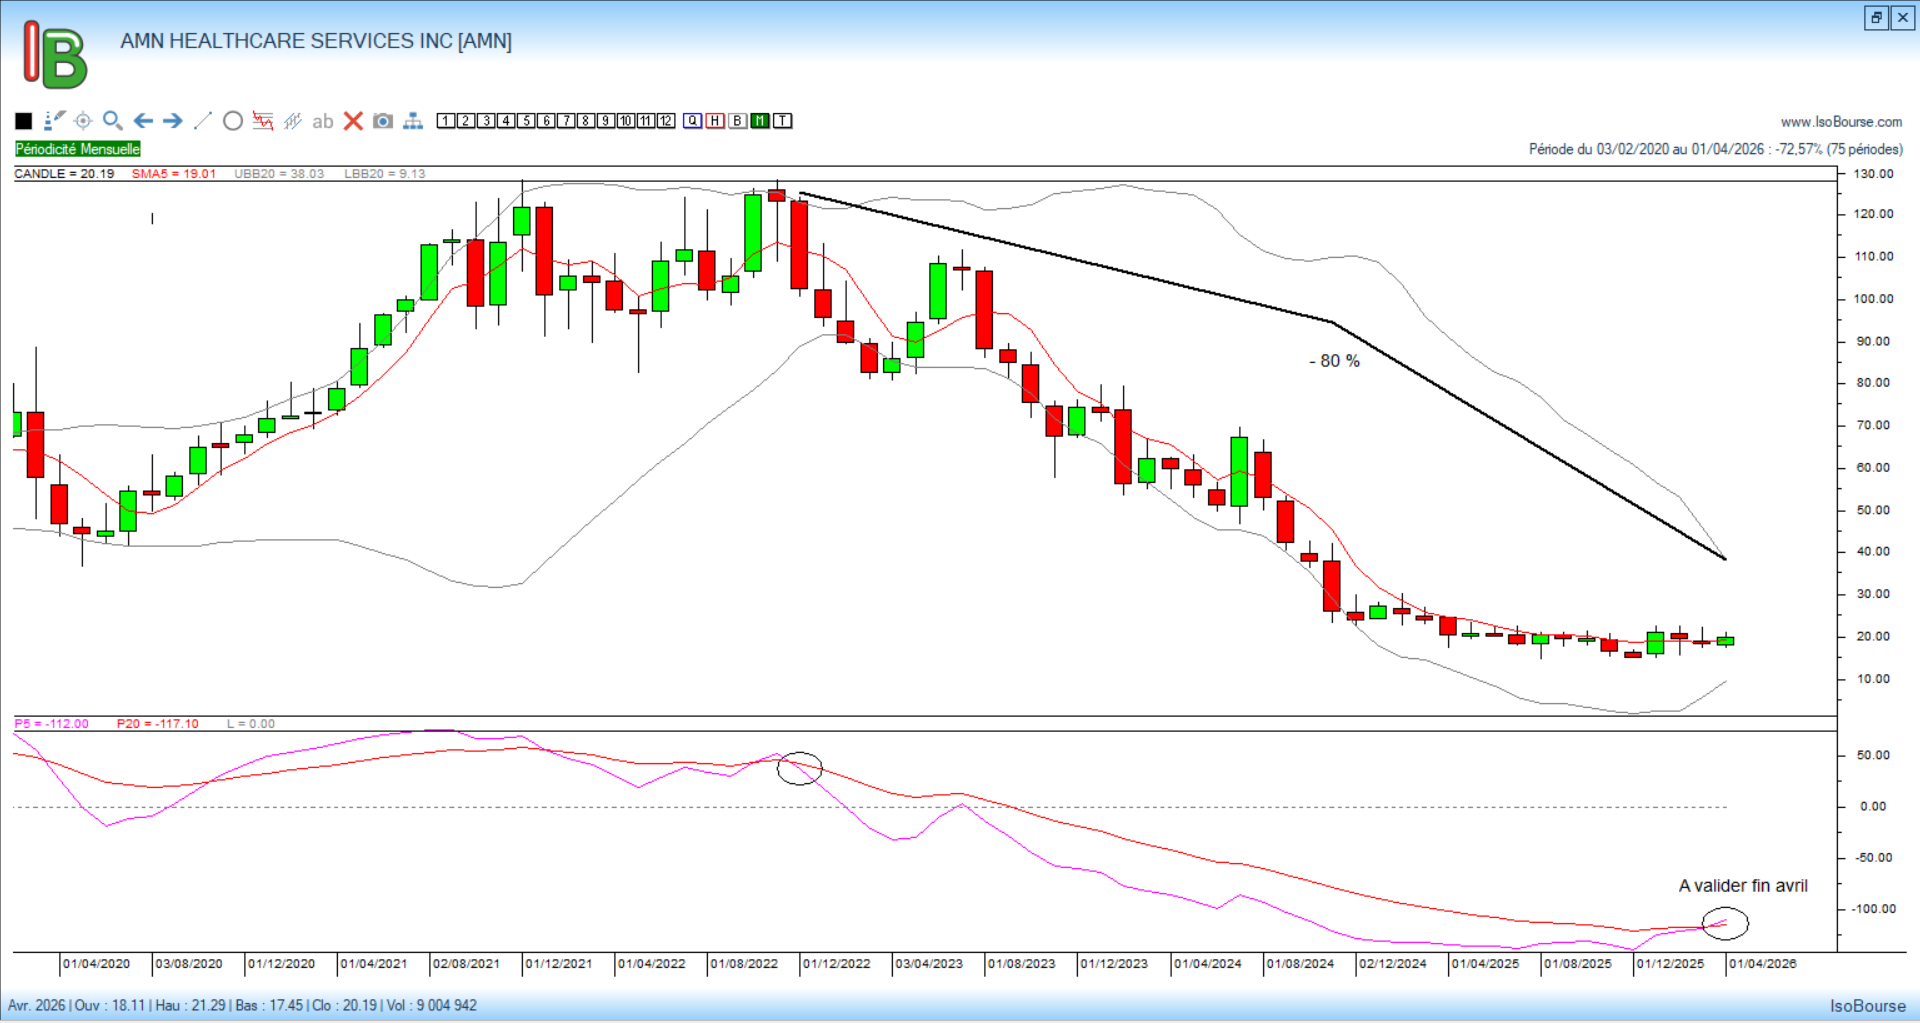Open the hierarchy tree icon

point(413,121)
